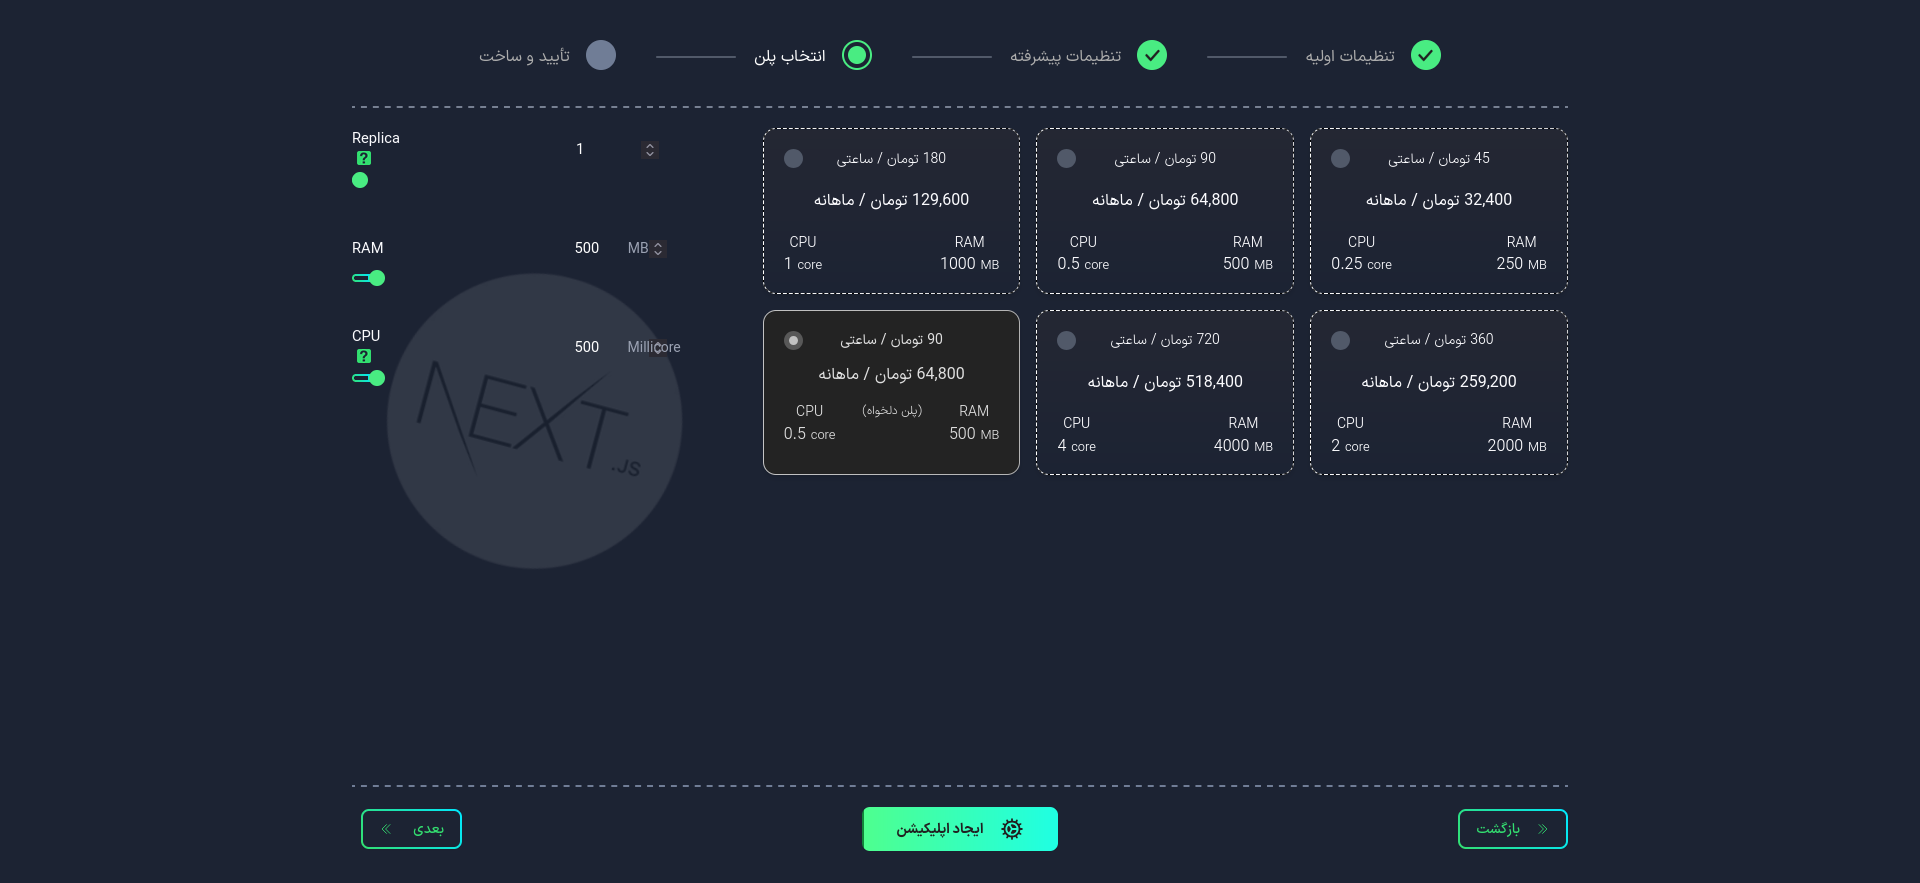Click the 32,400 monthly price text
Screen dimensions: 1920x883
click(1439, 200)
